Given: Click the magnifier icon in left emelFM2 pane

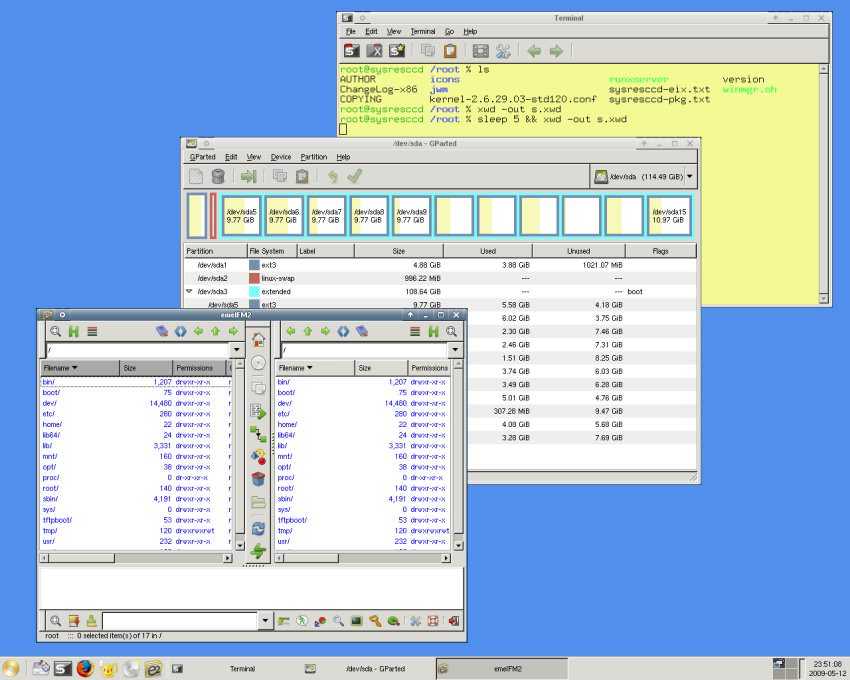Looking at the screenshot, I should point(56,331).
